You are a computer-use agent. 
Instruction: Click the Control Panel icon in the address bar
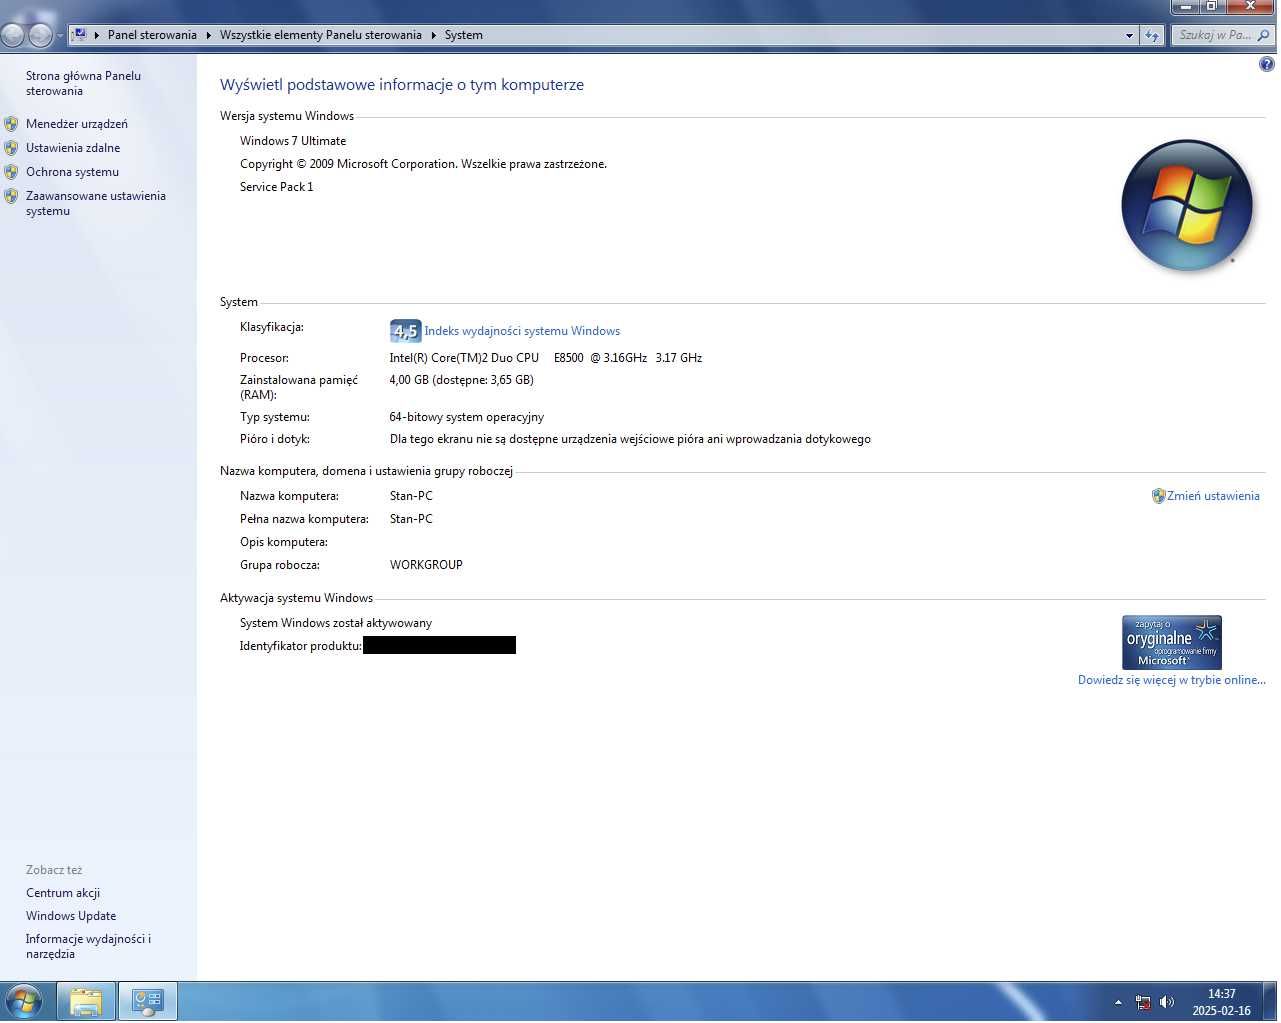tap(80, 34)
